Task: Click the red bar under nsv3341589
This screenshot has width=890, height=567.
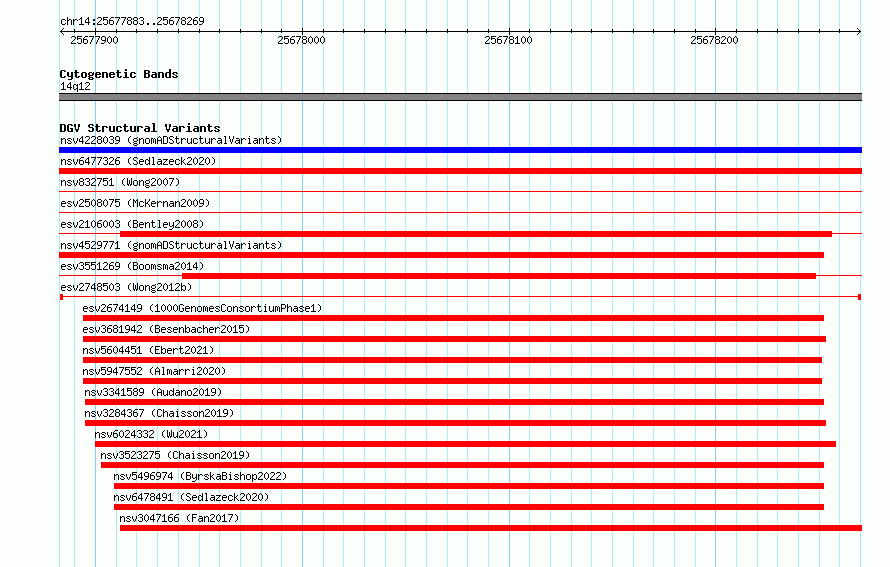Action: click(454, 402)
